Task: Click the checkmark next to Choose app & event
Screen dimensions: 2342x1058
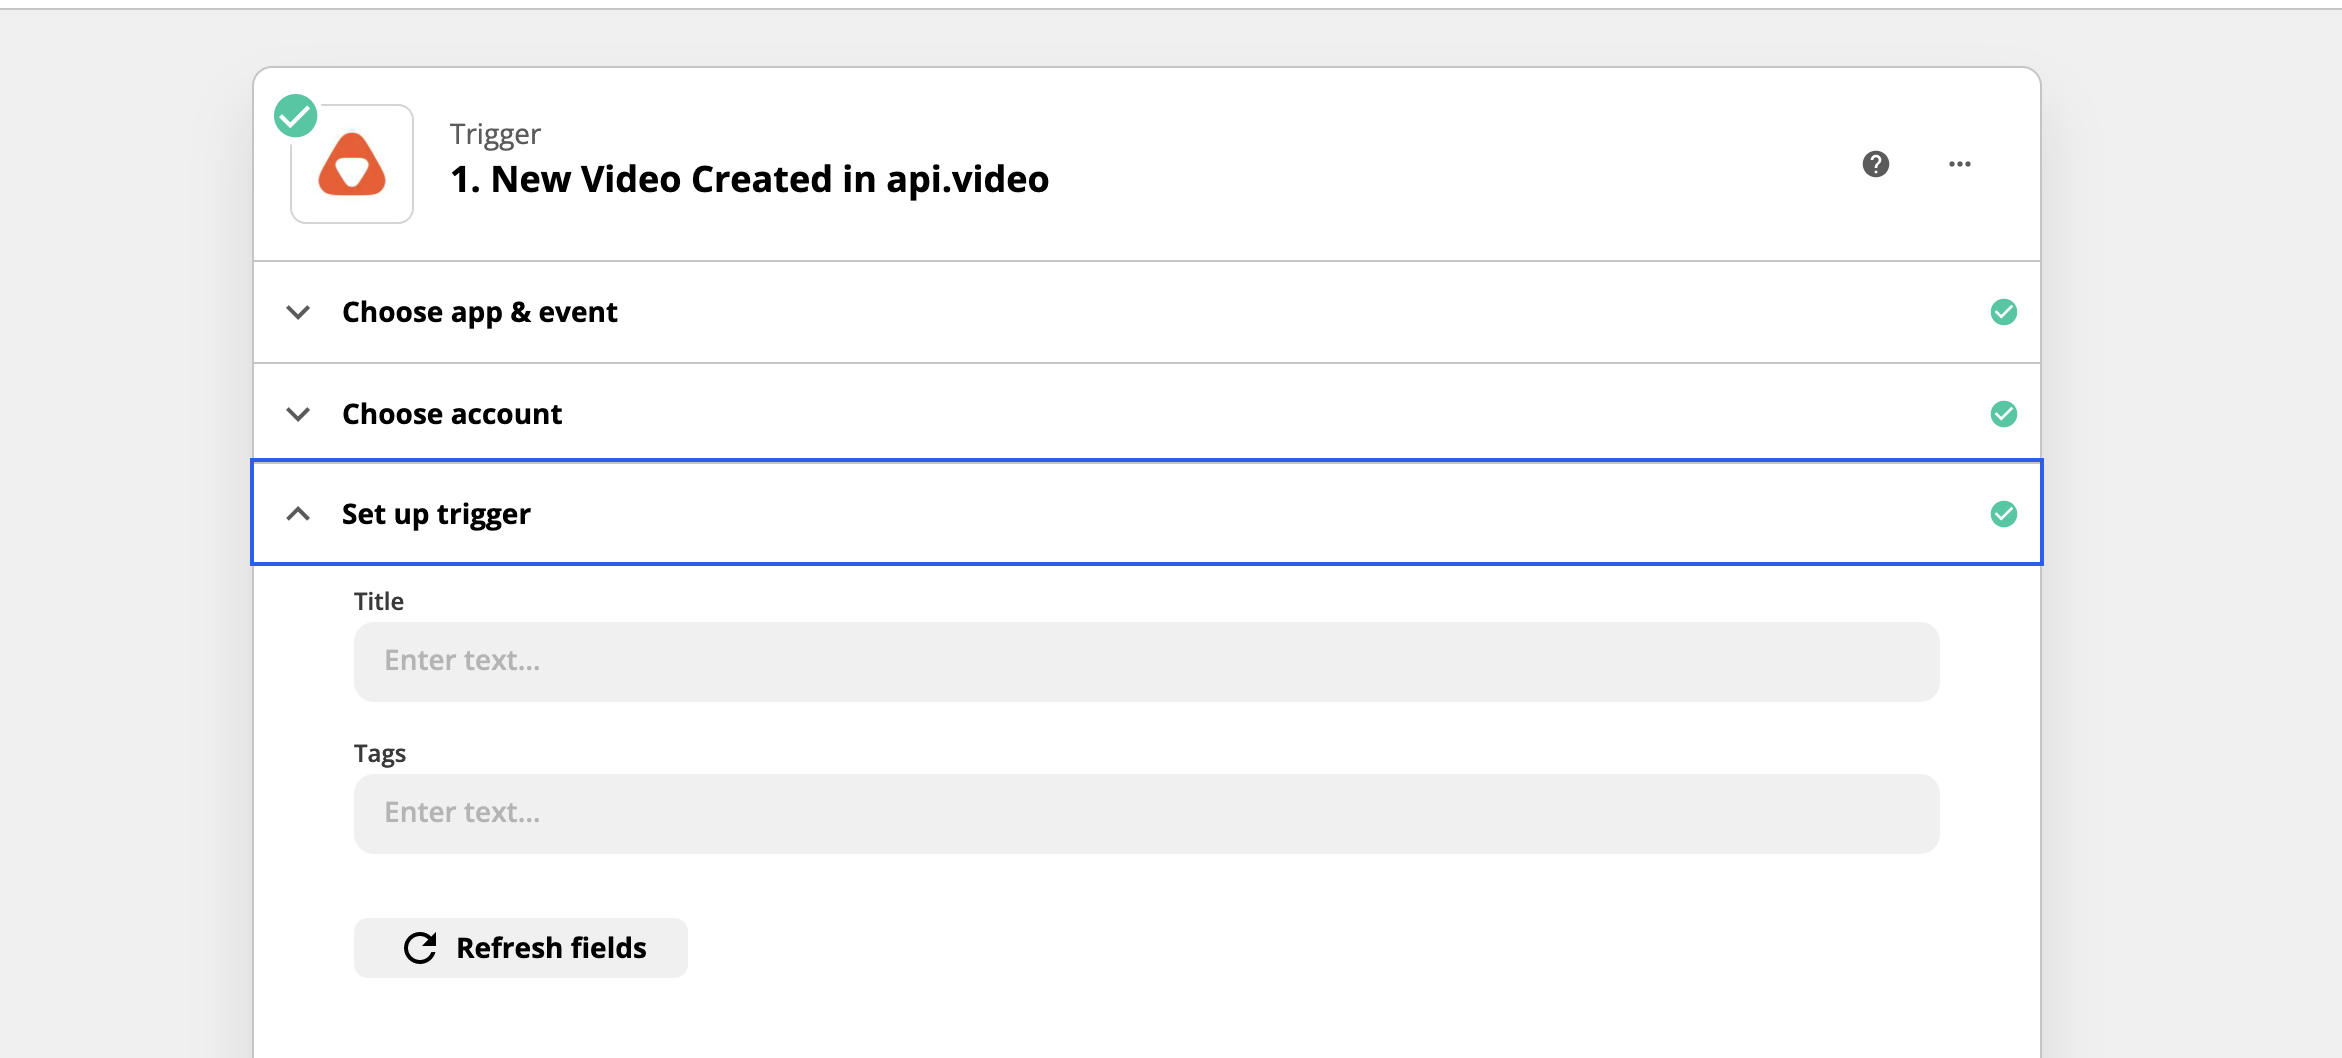Action: coord(2003,312)
